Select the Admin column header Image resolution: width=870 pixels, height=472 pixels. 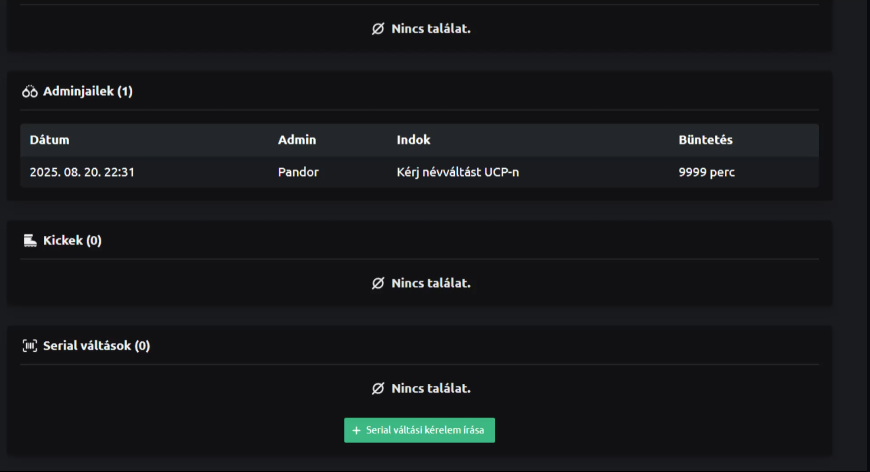click(297, 140)
